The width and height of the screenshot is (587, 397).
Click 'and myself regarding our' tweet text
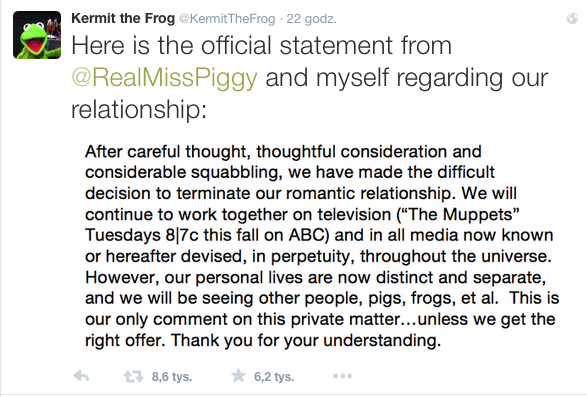407,78
